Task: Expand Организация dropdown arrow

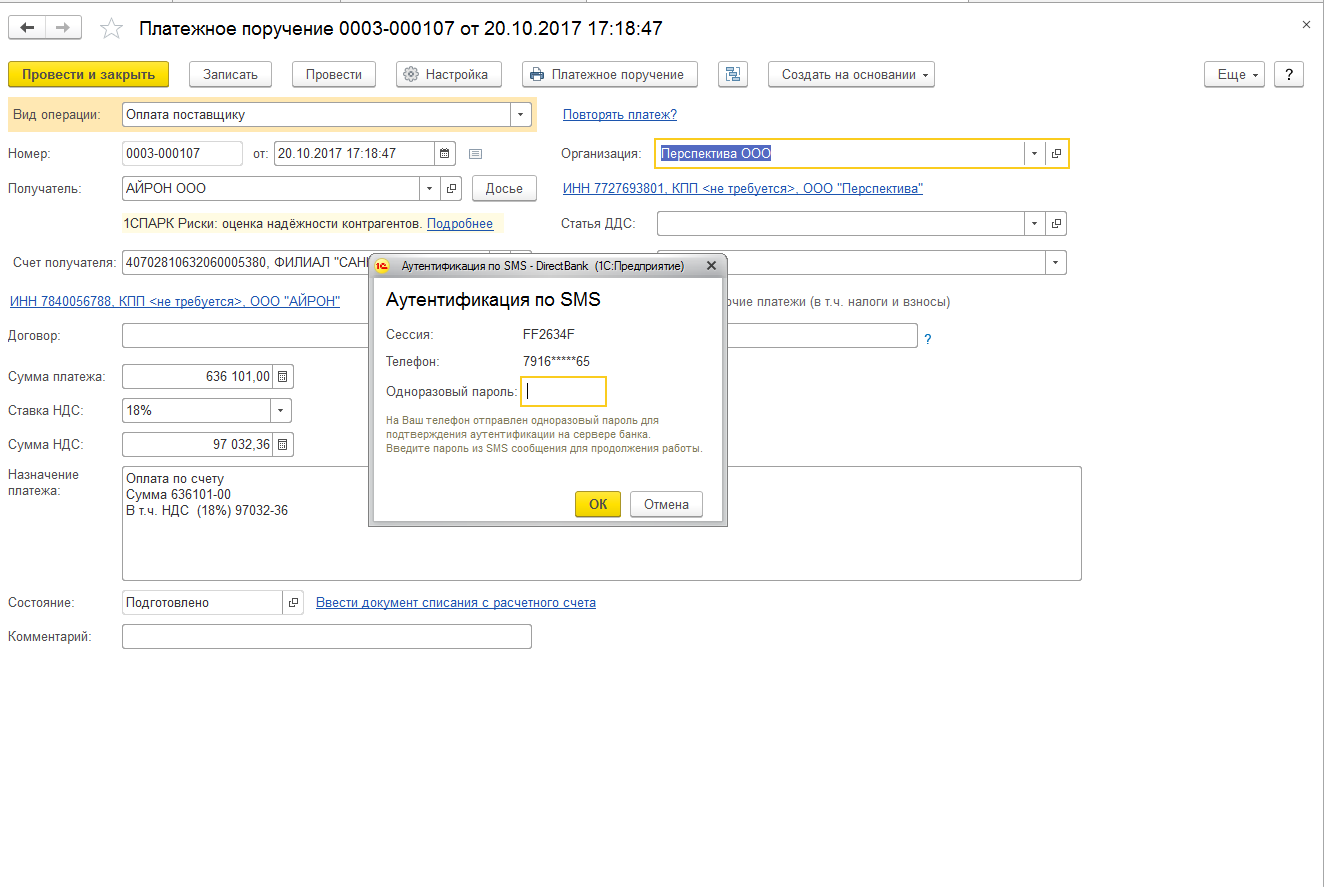Action: pos(1034,154)
